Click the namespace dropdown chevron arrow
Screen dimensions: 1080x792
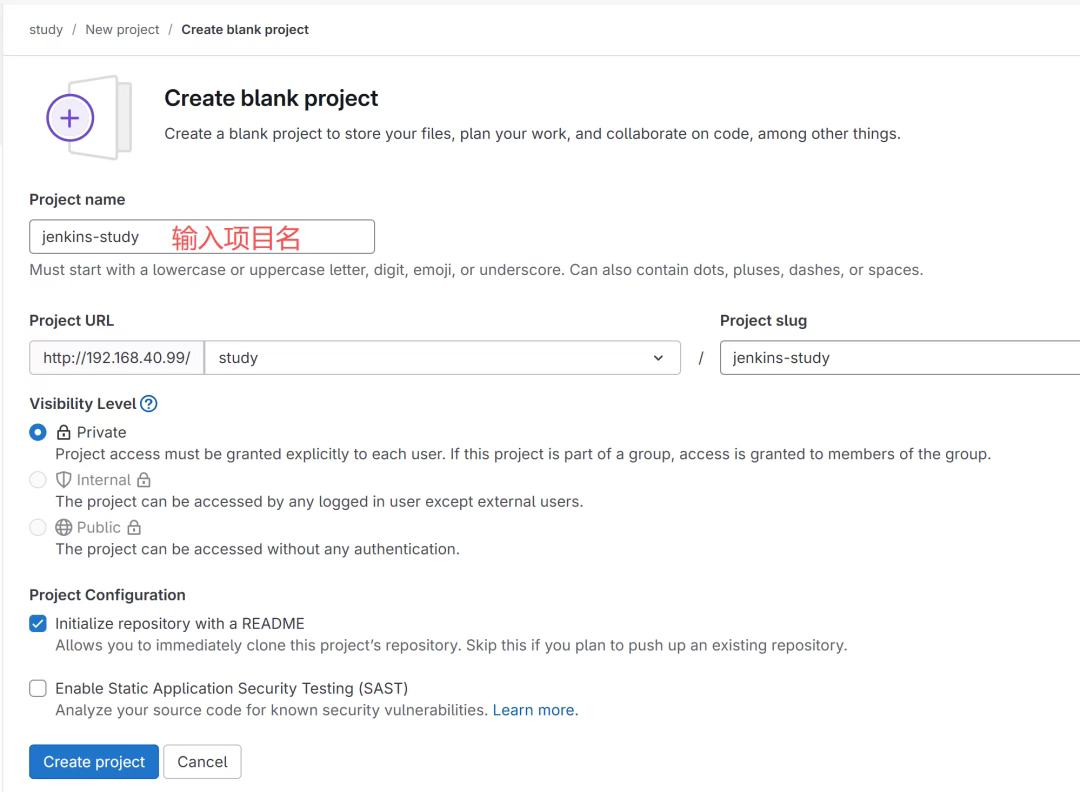658,358
